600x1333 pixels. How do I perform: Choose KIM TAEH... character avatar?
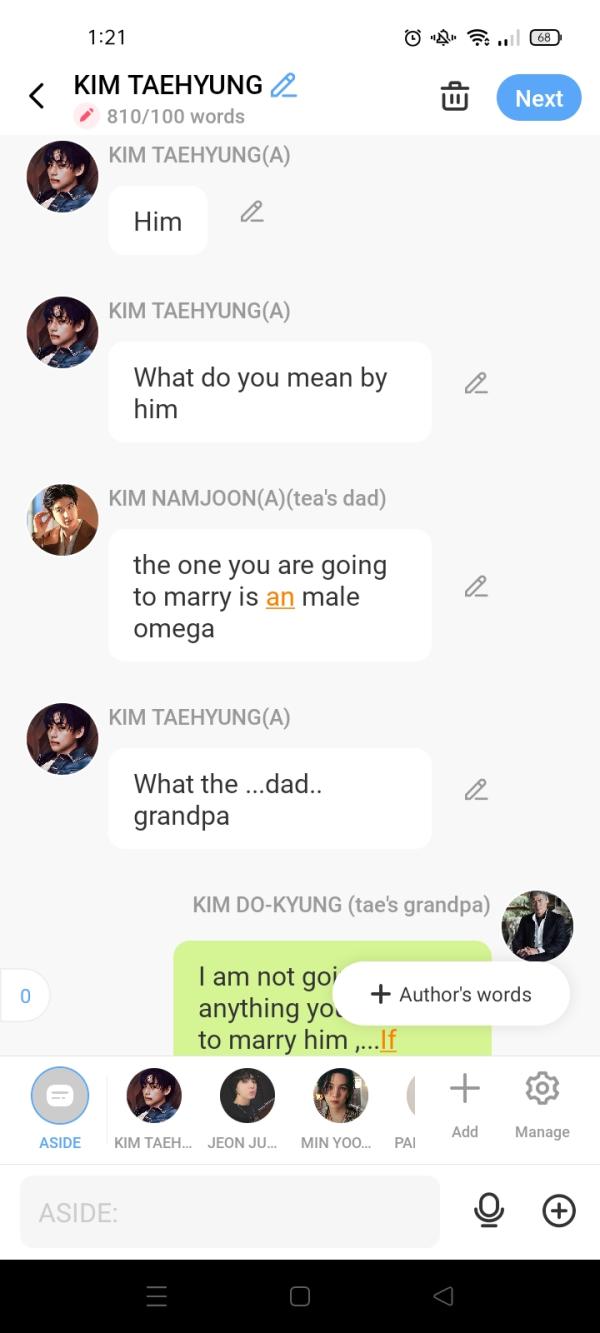(154, 1097)
